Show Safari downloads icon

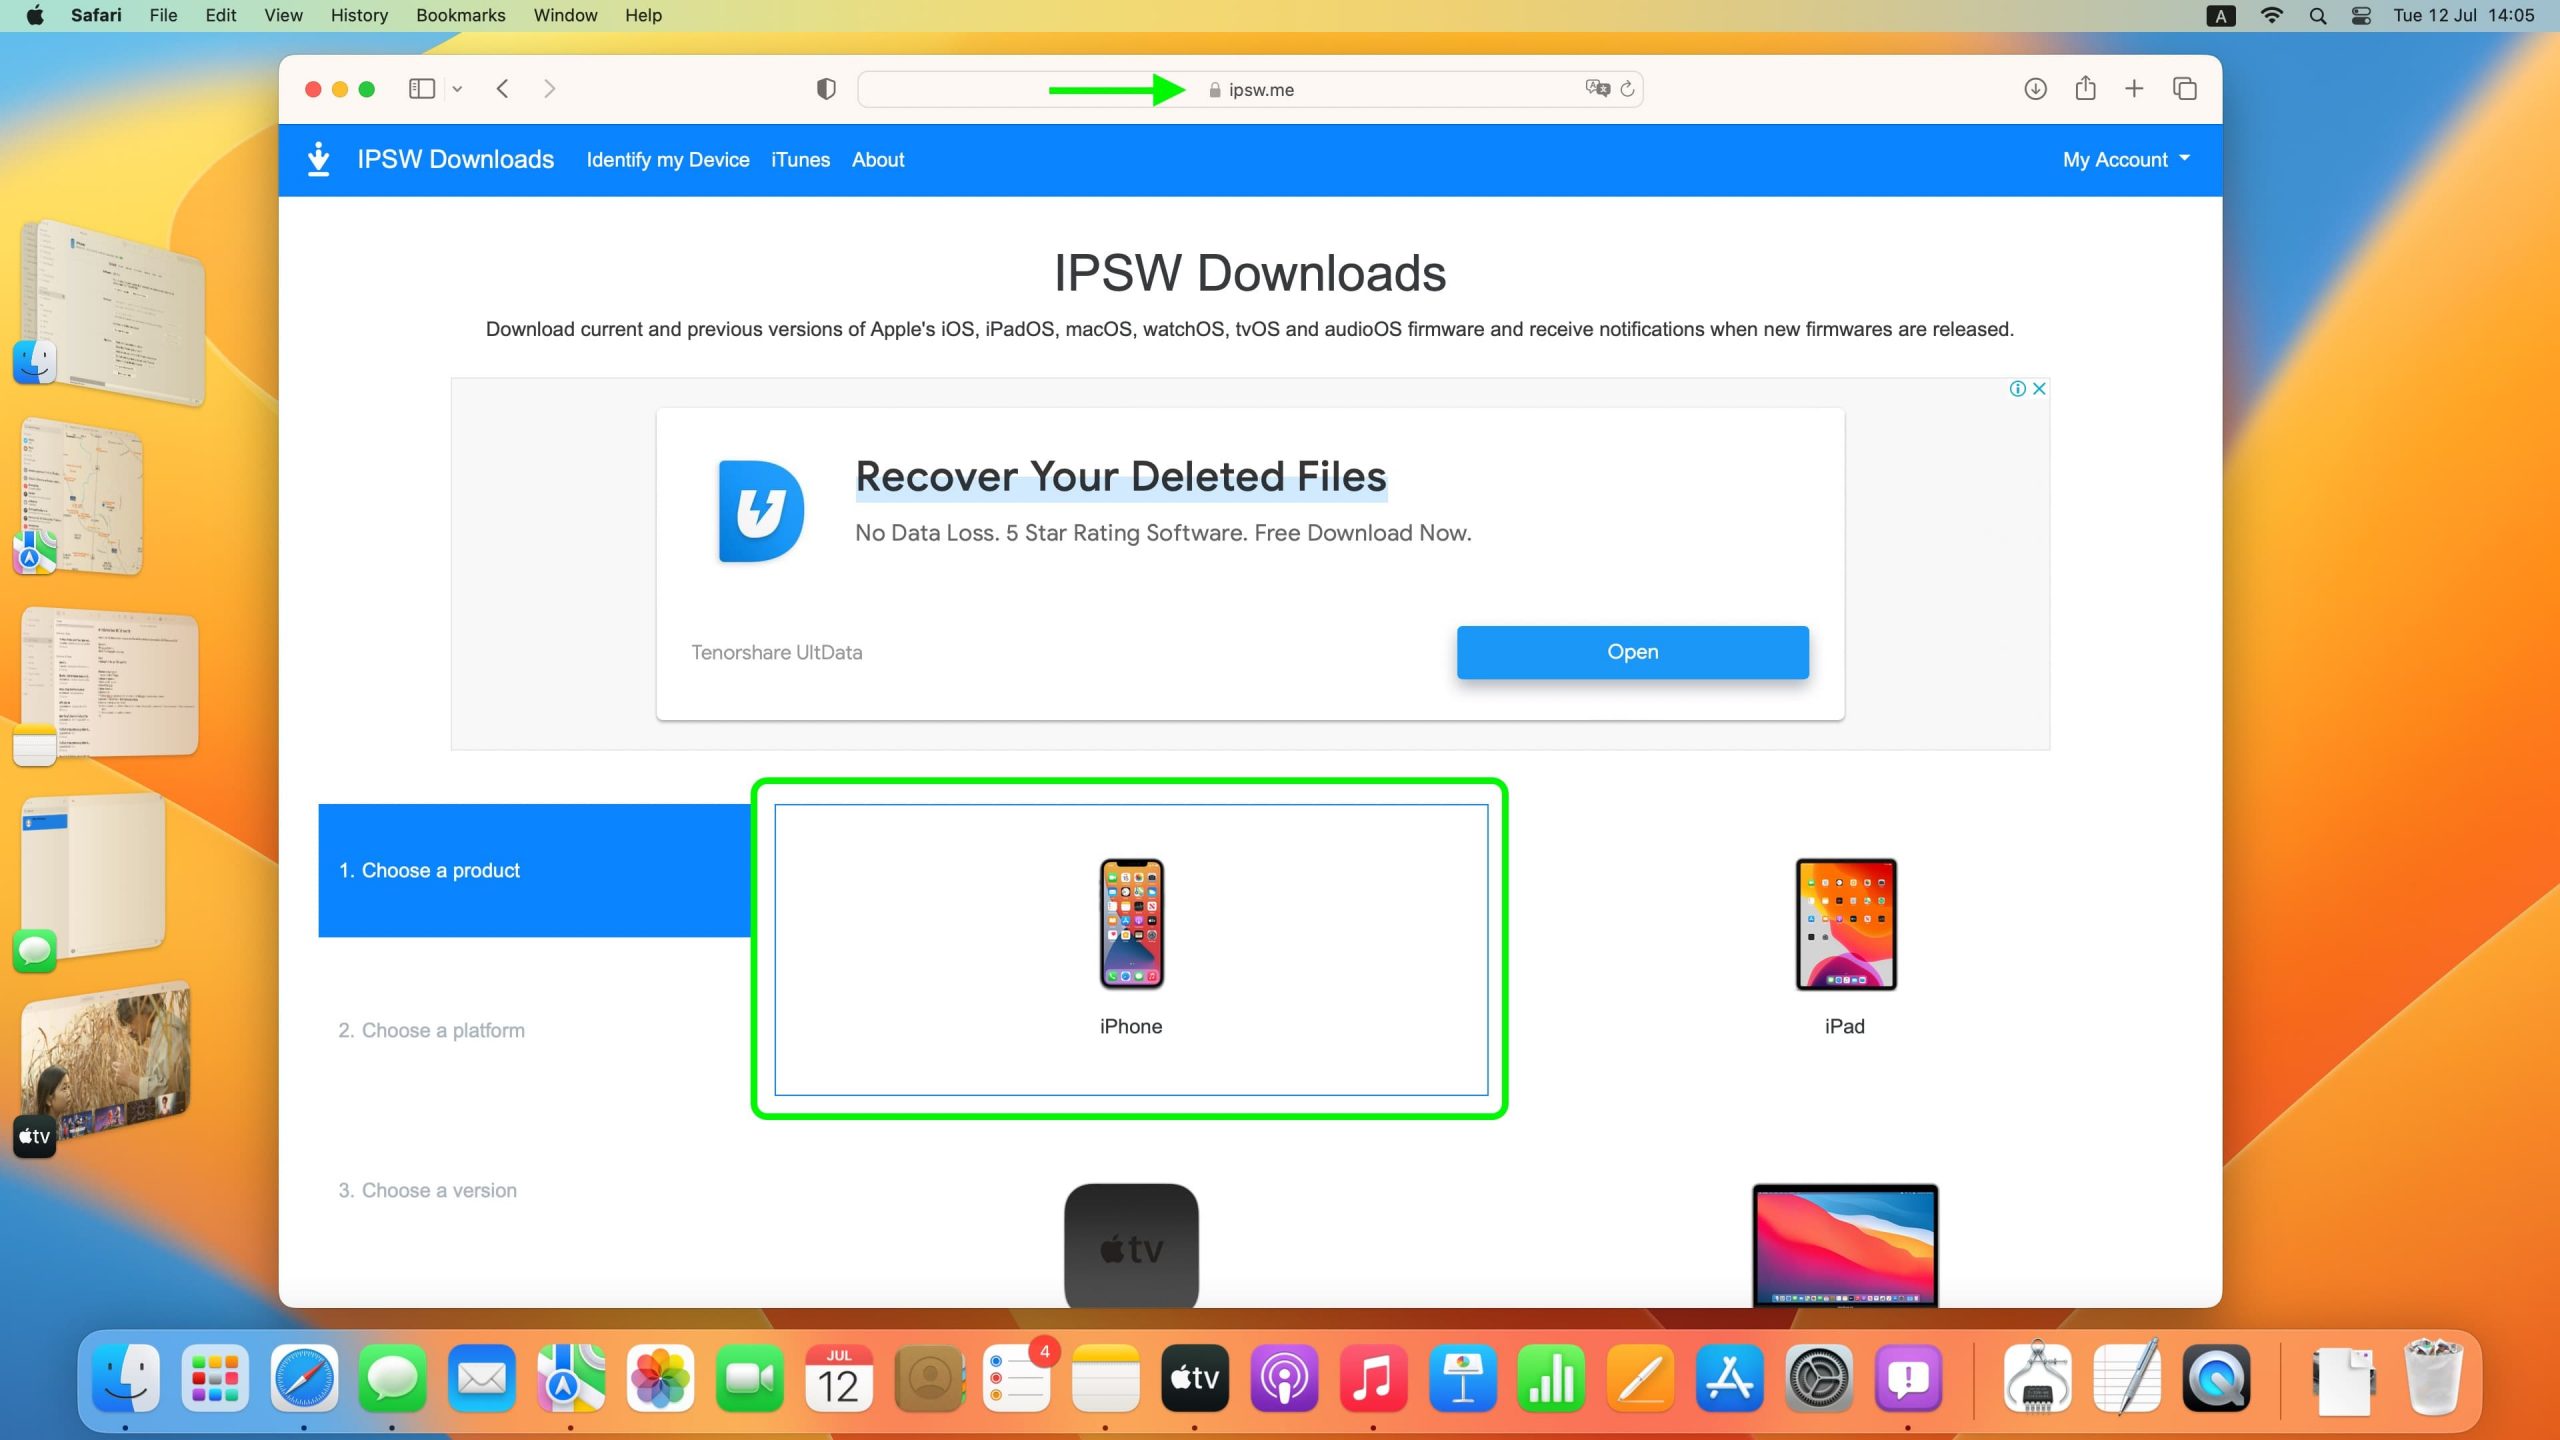click(x=2035, y=89)
